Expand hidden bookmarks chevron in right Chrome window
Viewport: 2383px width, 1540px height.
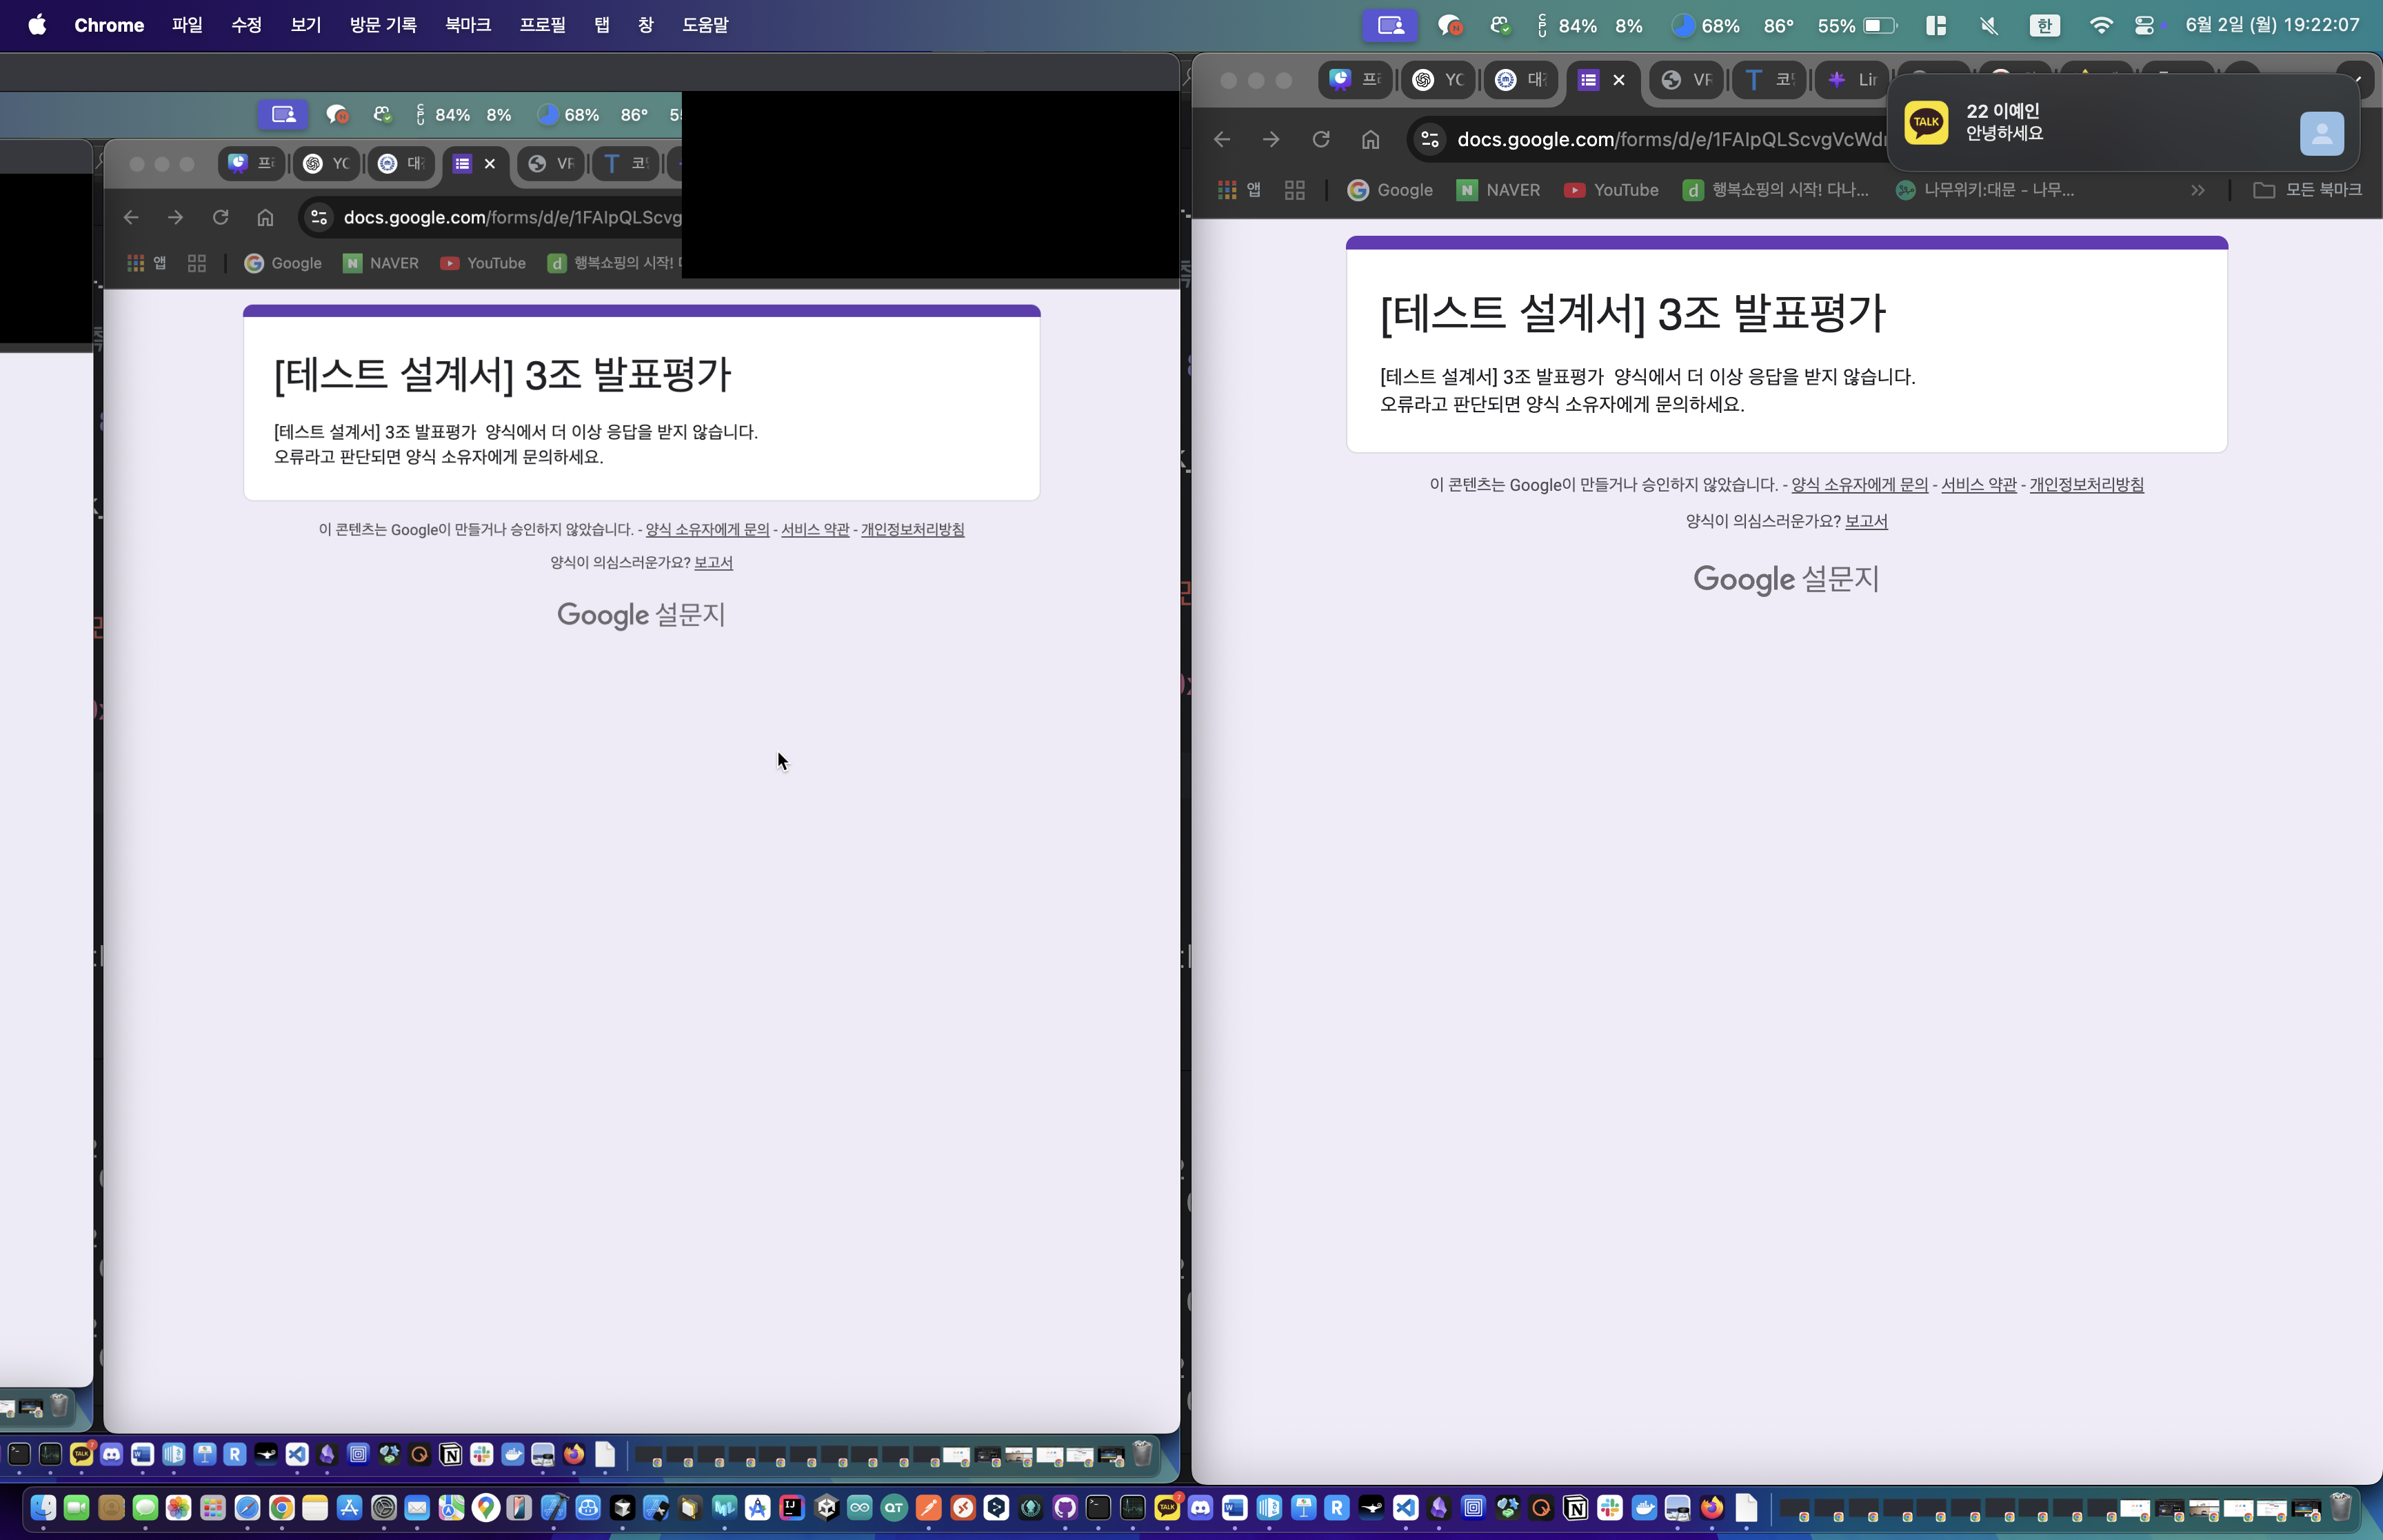click(2197, 190)
